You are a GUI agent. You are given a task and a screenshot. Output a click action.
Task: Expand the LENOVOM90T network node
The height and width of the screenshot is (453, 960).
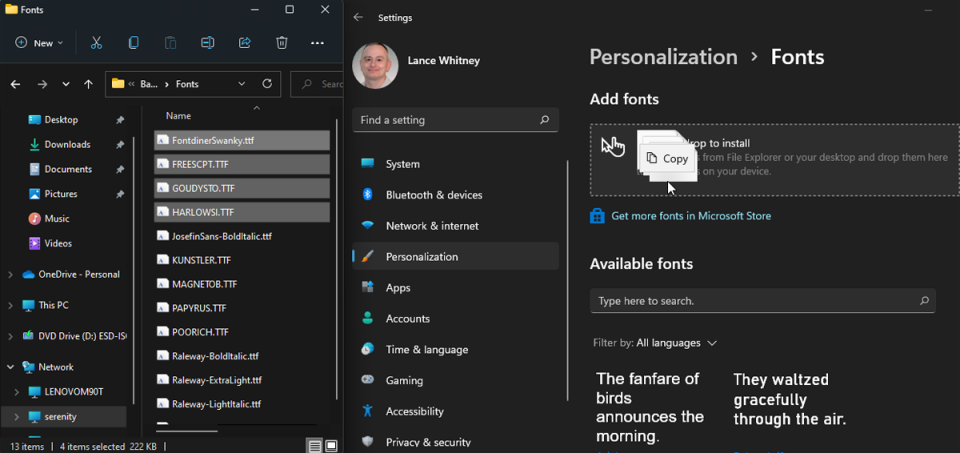(17, 392)
